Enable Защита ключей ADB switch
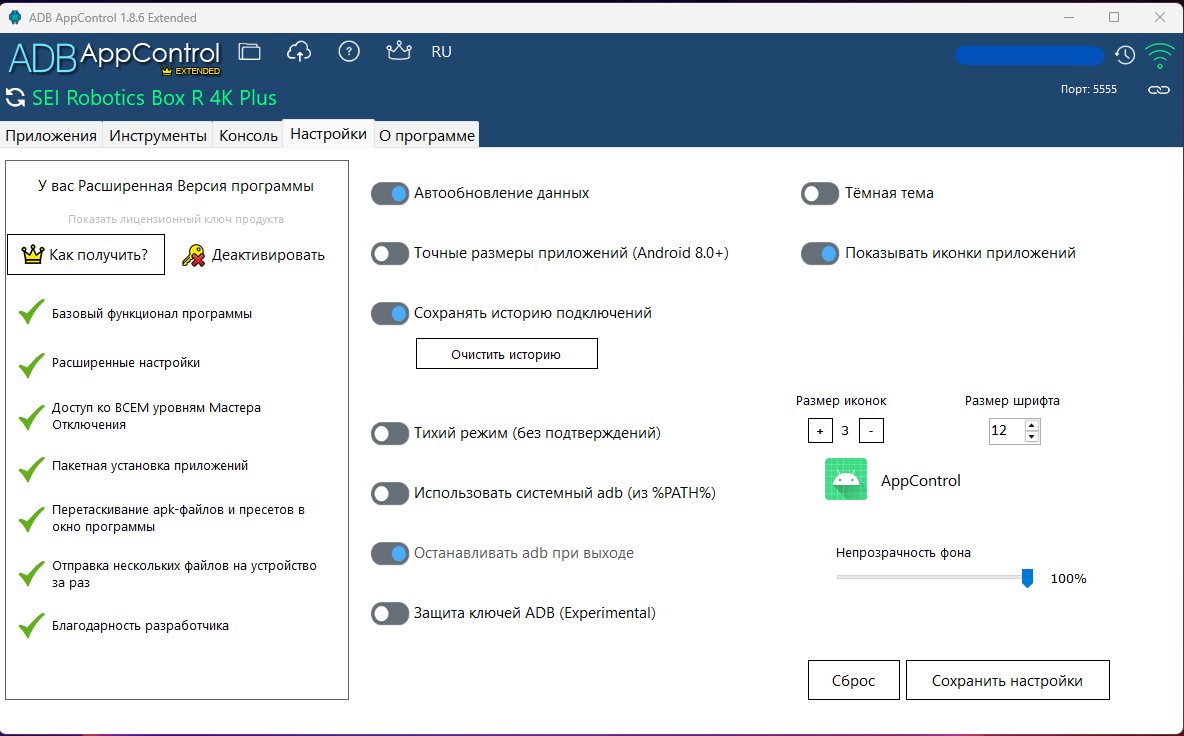1184x736 pixels. point(390,614)
